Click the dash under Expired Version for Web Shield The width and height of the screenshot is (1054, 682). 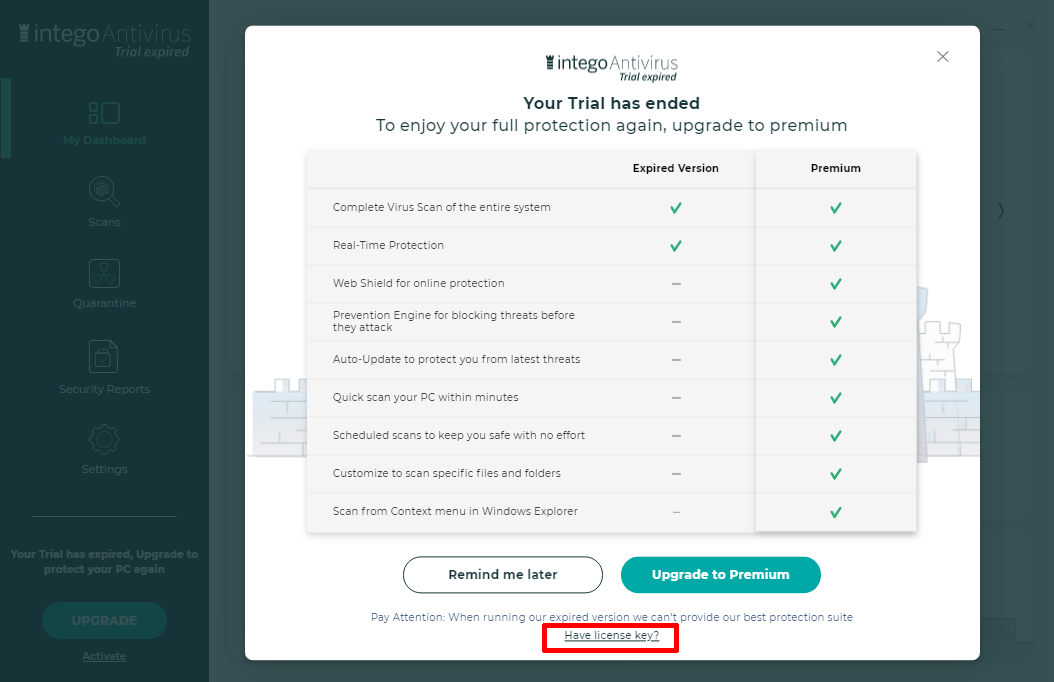click(676, 283)
